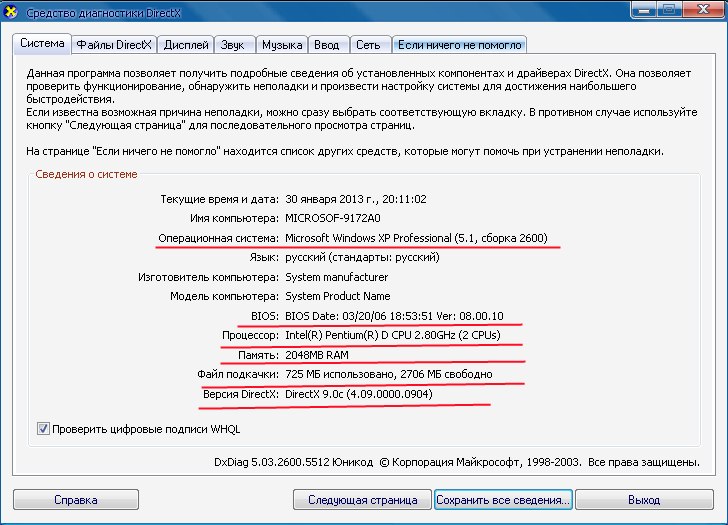Click BIOS Date 03/20/06 value
Image resolution: width=728 pixels, height=525 pixels.
click(394, 316)
